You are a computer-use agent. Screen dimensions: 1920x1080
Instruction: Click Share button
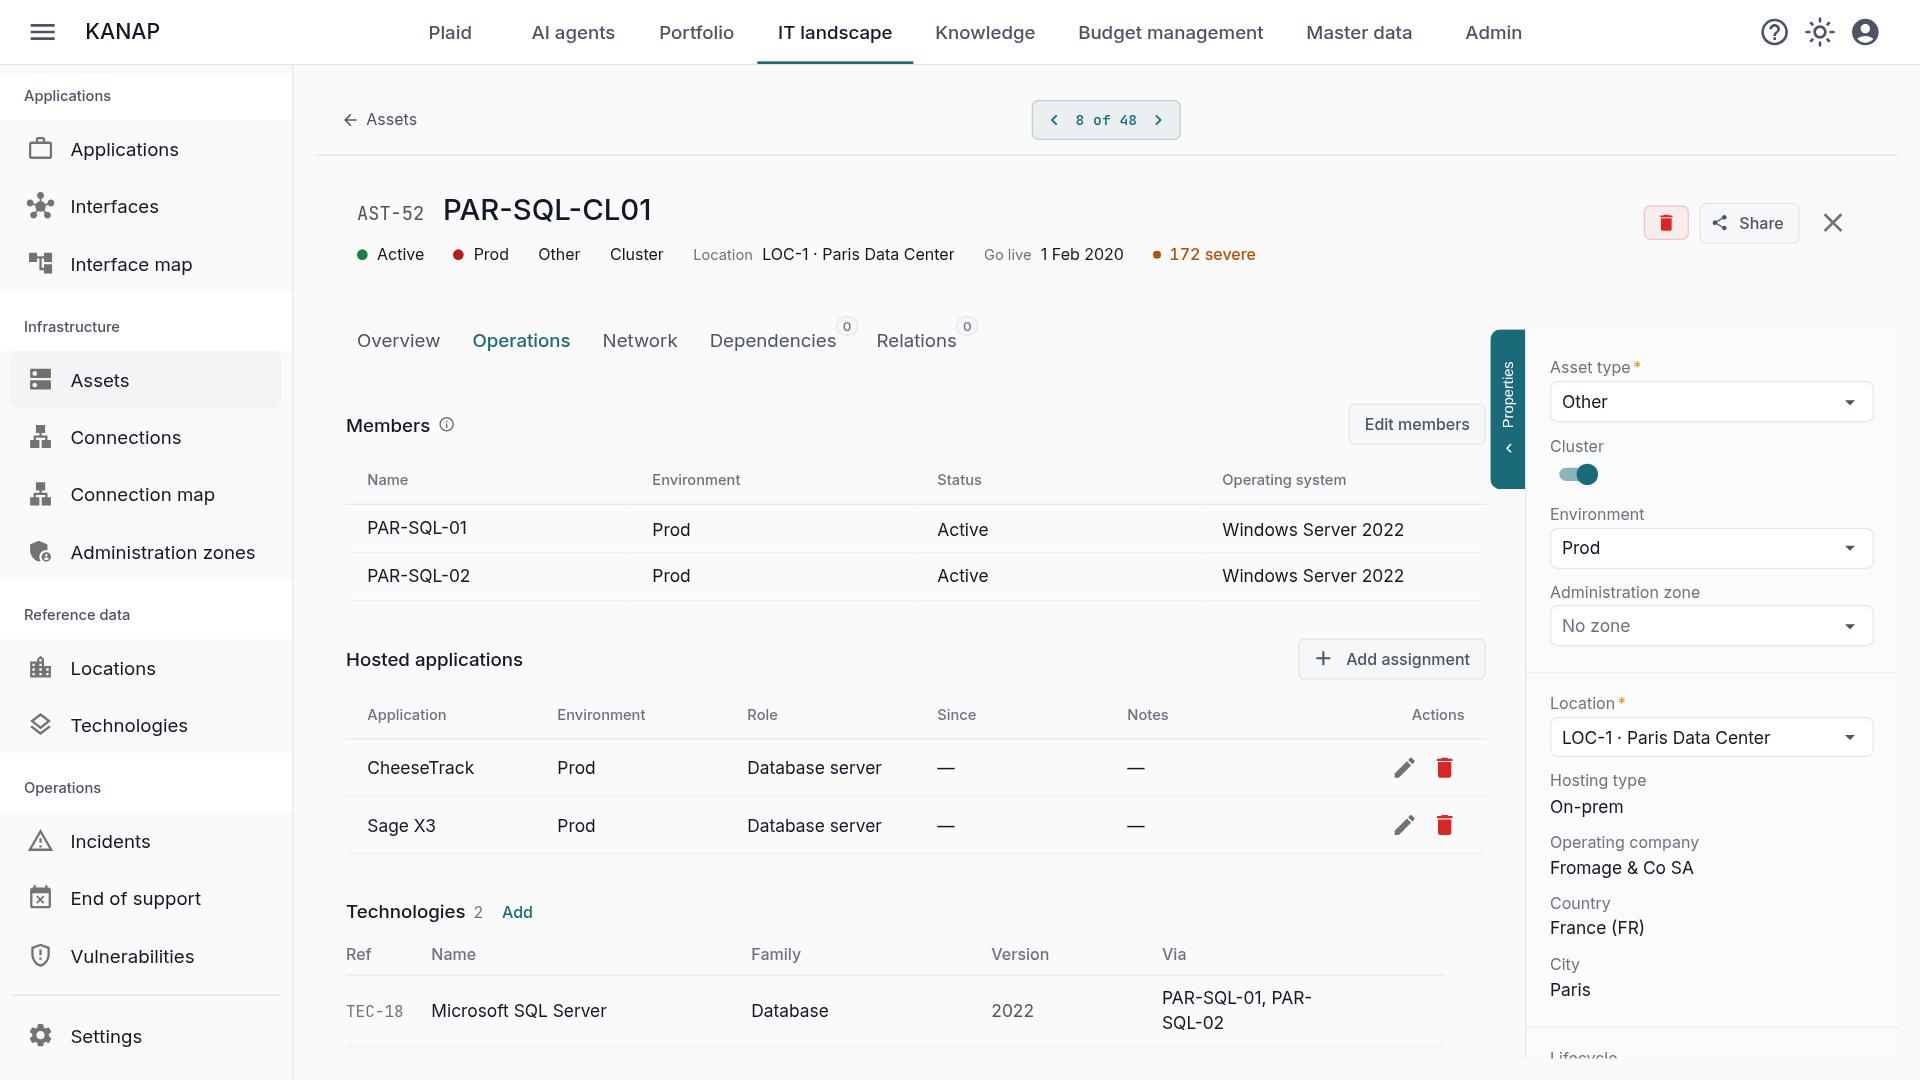click(x=1749, y=223)
